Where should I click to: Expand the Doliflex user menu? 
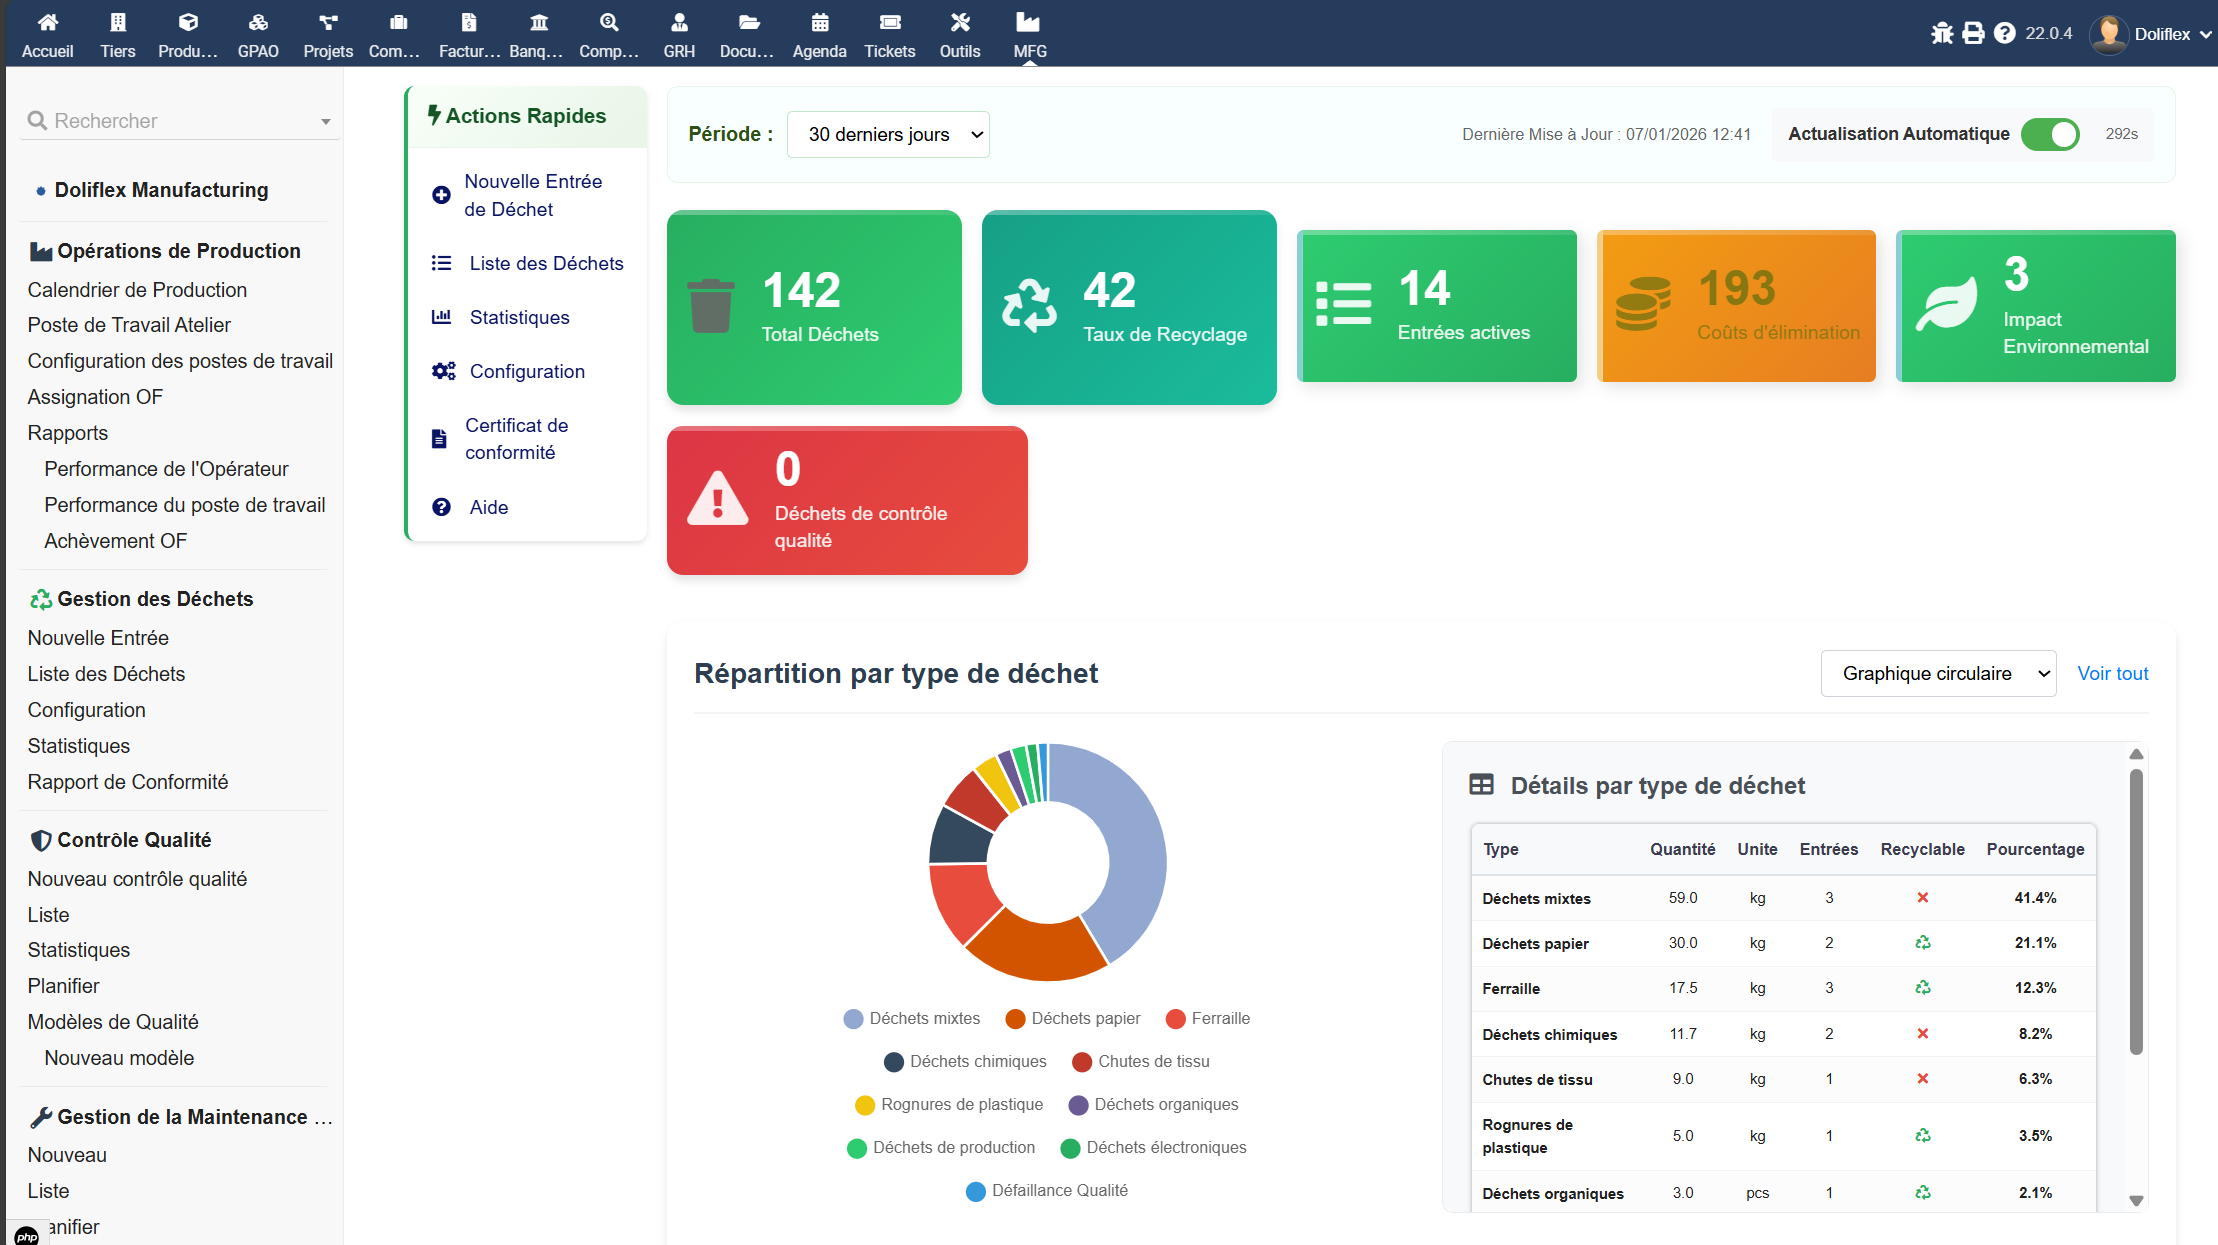coord(2161,34)
